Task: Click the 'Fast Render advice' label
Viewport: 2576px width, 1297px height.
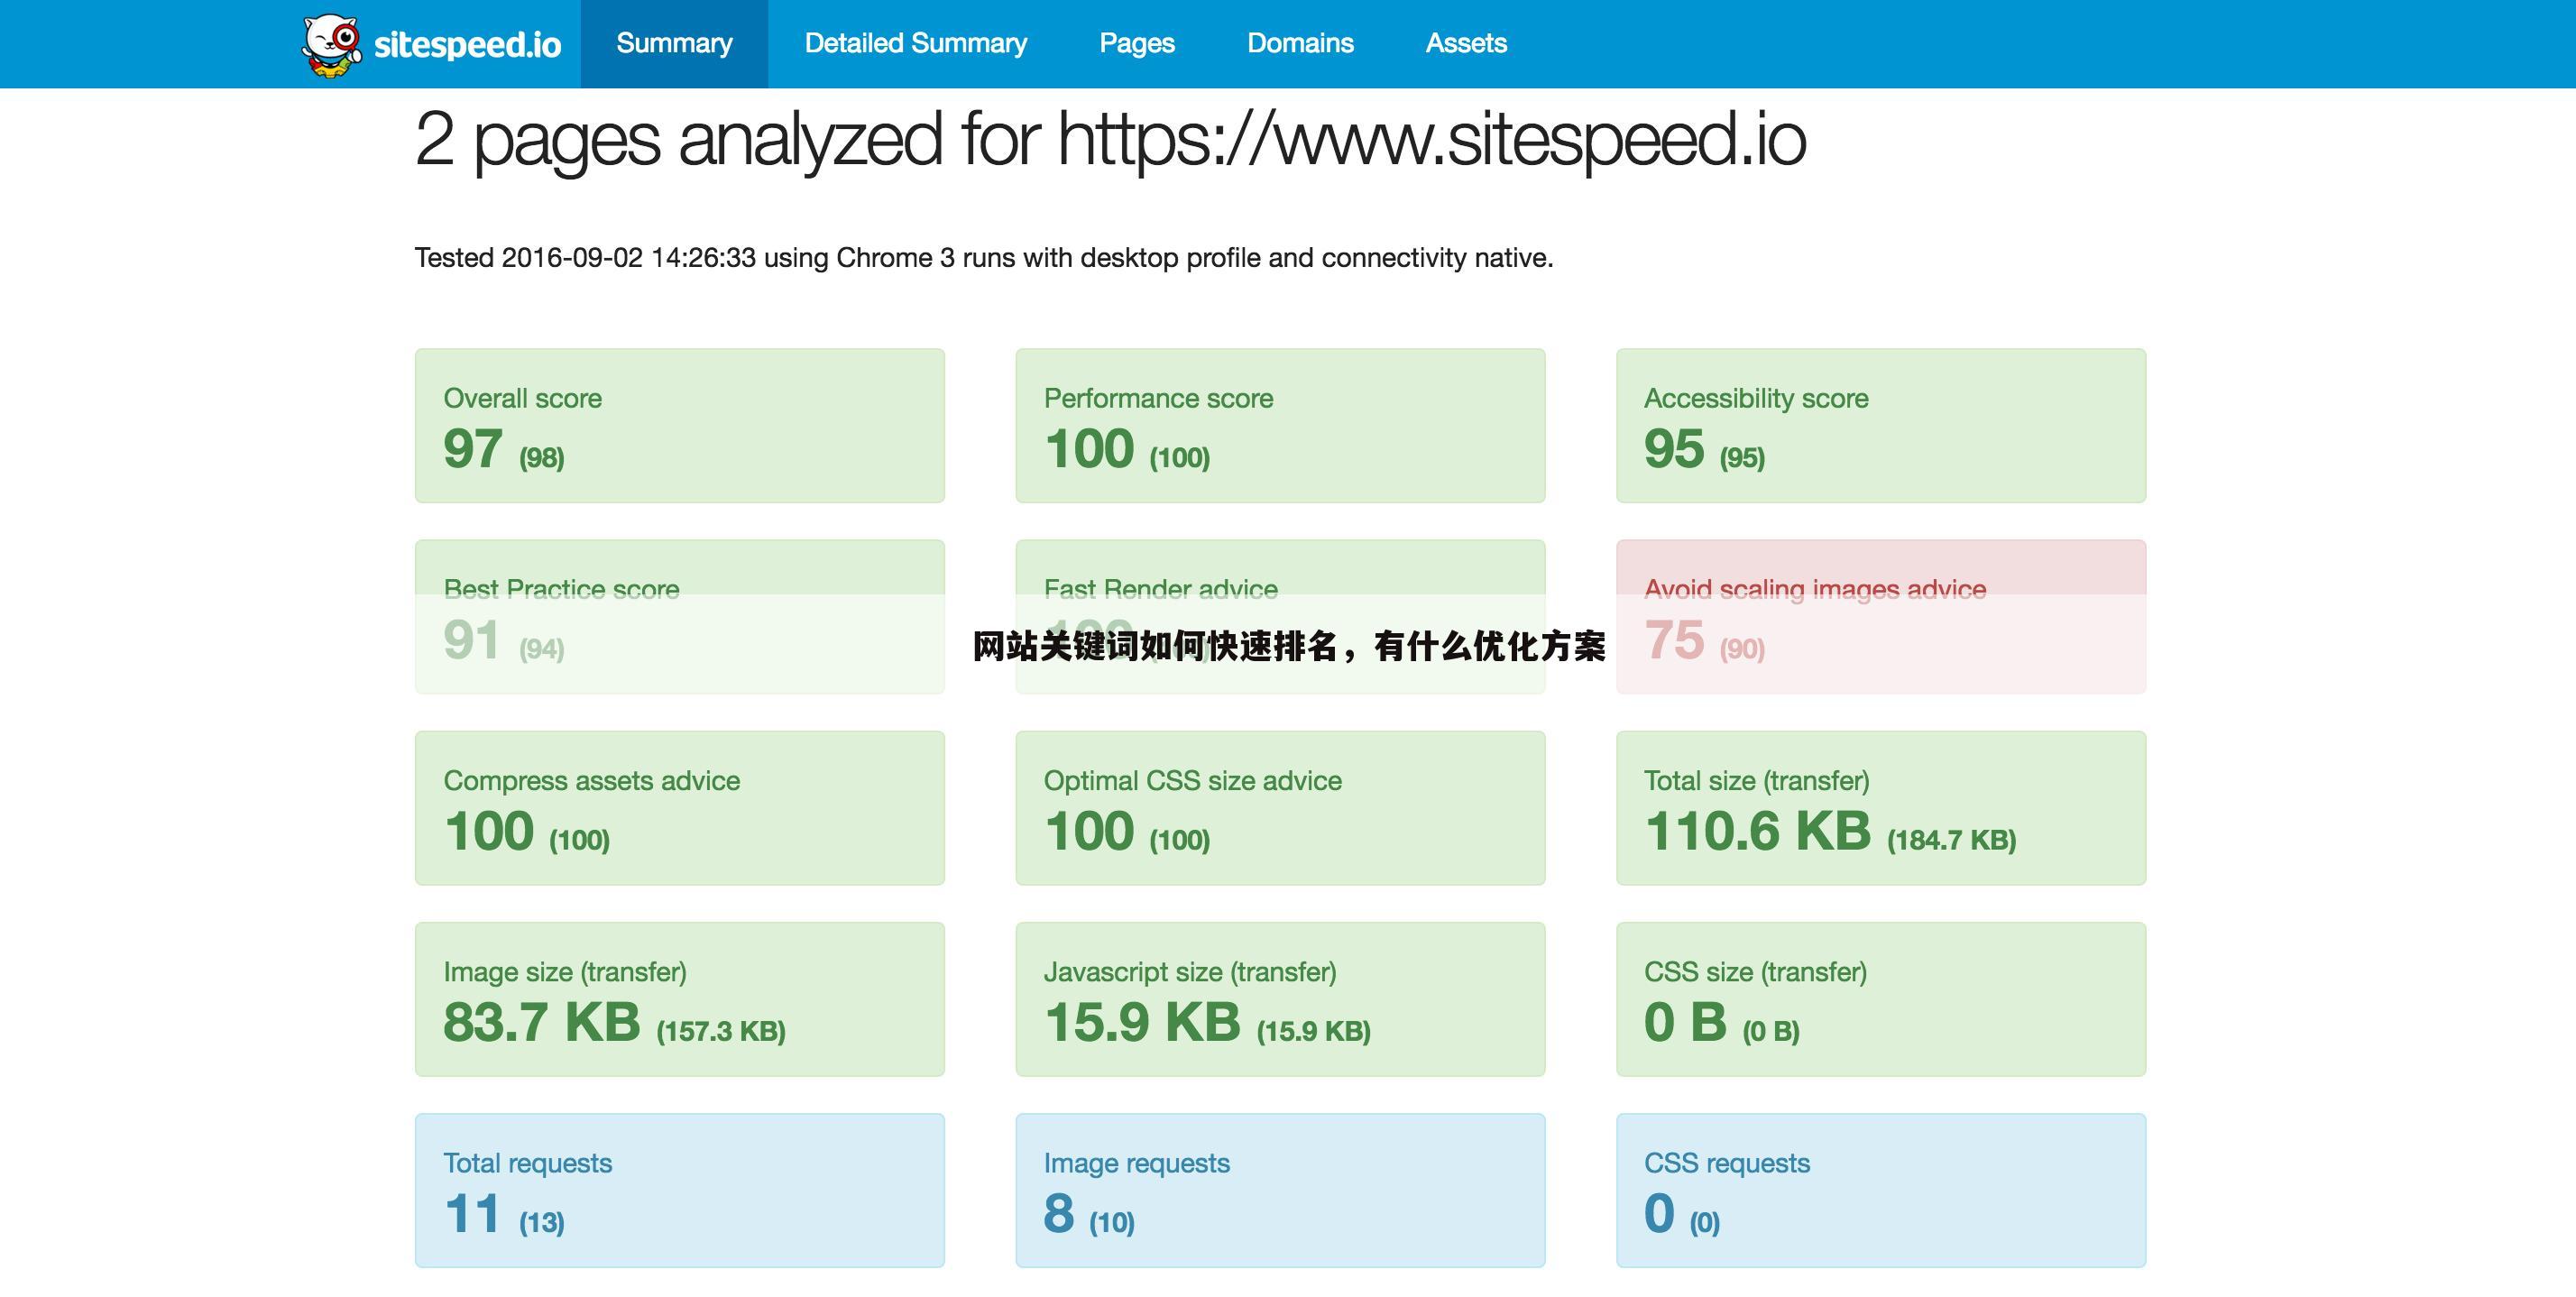Action: [x=1161, y=589]
